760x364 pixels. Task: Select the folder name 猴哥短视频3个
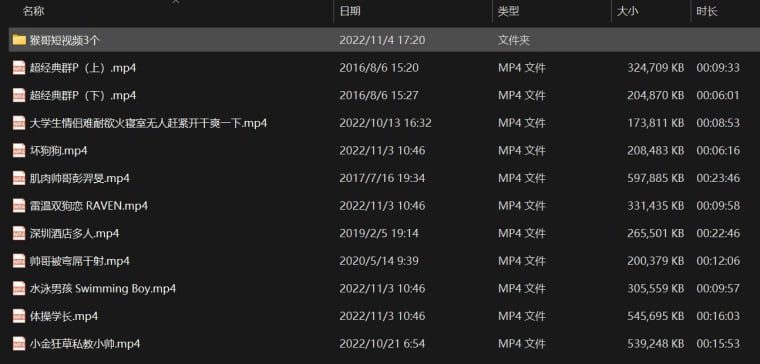[64, 40]
